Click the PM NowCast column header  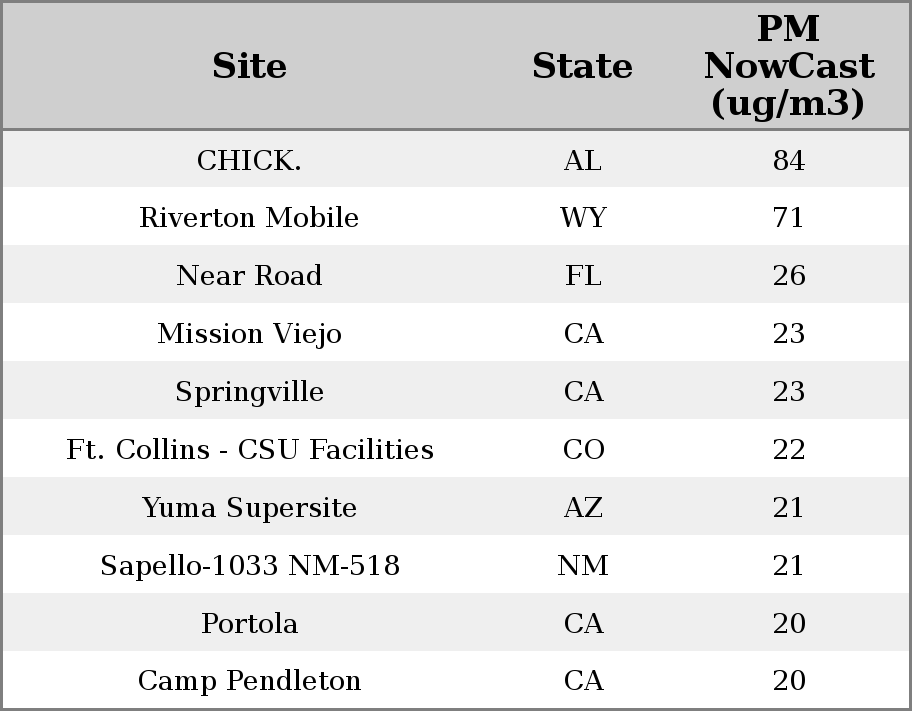(788, 66)
